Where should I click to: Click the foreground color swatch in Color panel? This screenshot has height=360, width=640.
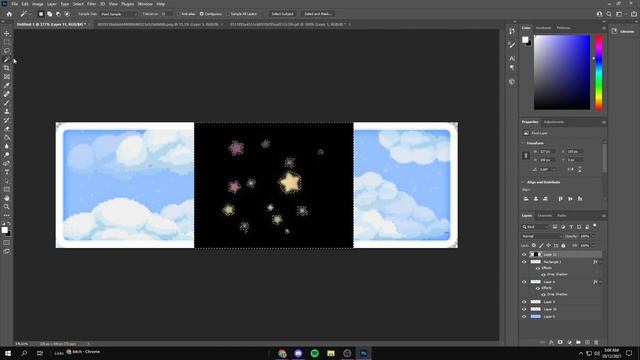point(525,40)
